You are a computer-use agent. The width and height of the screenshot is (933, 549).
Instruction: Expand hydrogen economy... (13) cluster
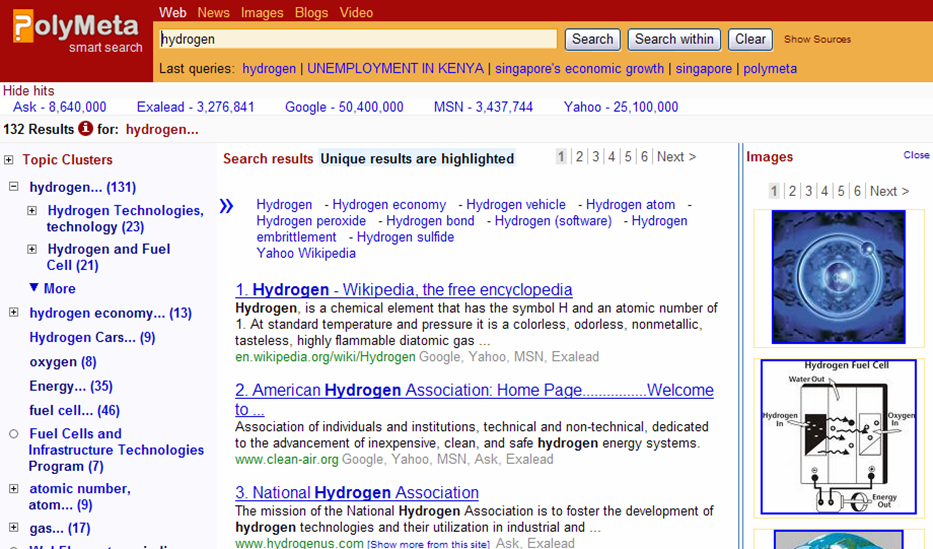[14, 312]
